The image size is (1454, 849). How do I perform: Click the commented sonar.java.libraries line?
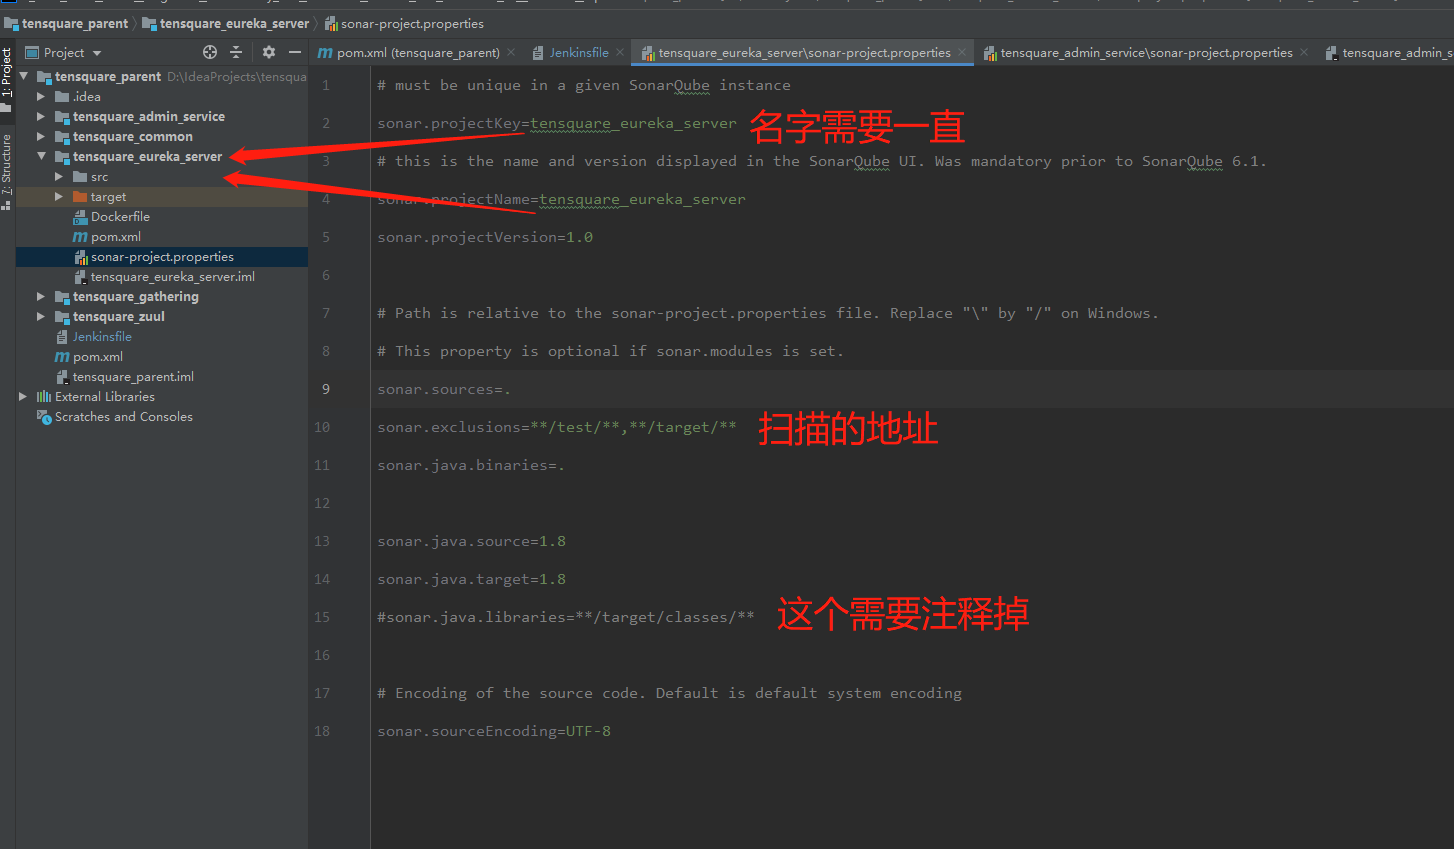pos(566,617)
